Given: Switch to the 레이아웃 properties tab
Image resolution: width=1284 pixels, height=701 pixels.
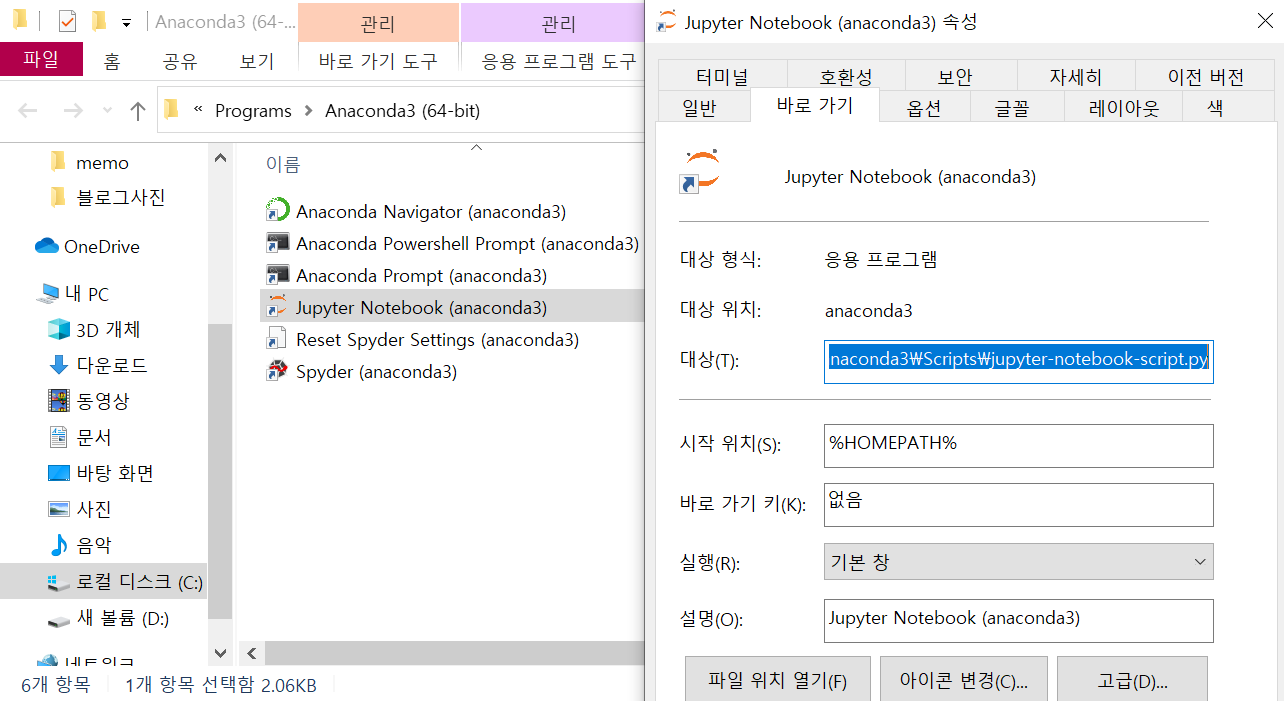Looking at the screenshot, I should 1124,109.
